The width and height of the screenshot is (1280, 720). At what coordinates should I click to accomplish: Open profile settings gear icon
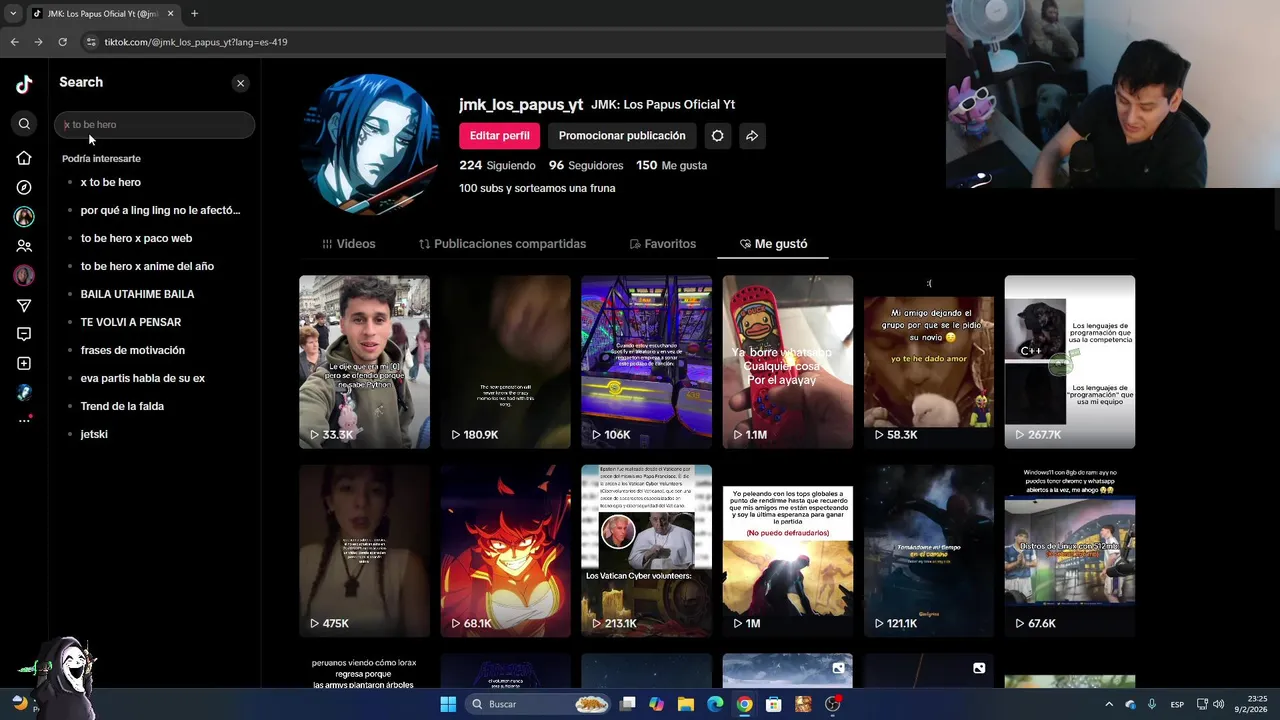(717, 136)
